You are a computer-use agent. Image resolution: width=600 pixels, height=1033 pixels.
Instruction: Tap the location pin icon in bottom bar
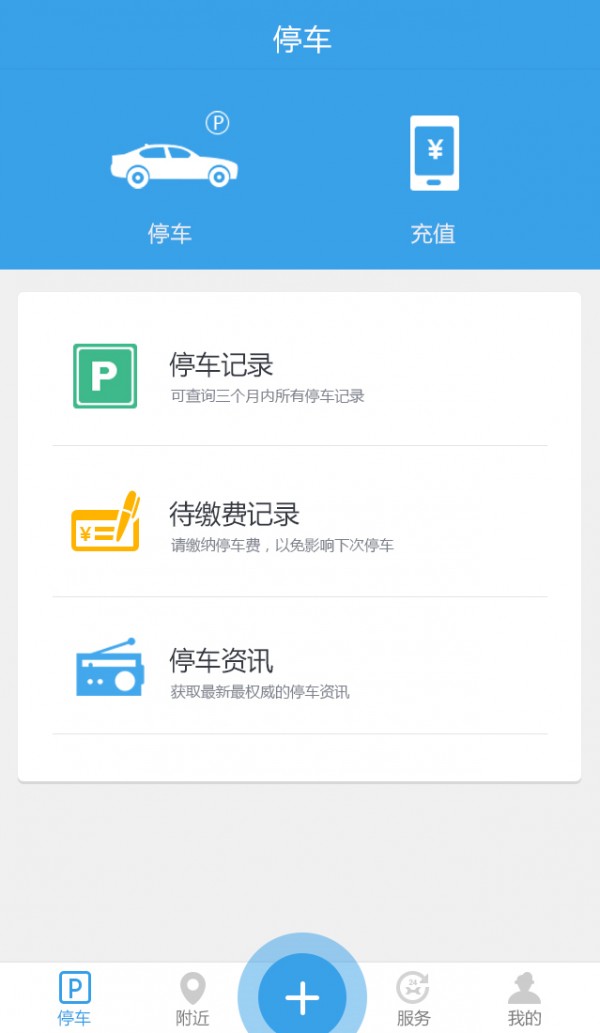pos(192,988)
